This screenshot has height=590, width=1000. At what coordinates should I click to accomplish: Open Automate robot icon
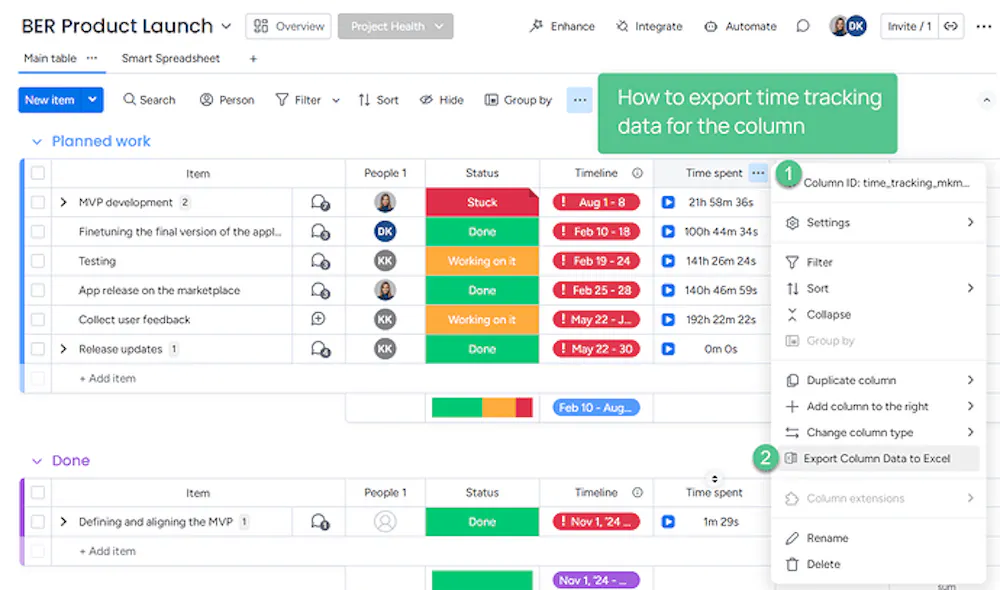click(710, 27)
